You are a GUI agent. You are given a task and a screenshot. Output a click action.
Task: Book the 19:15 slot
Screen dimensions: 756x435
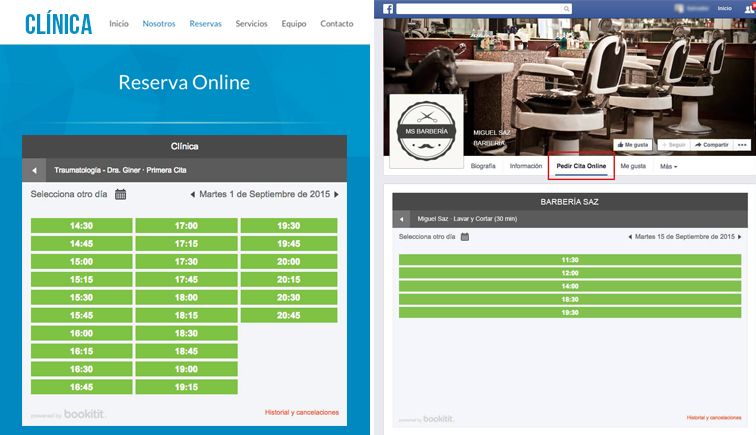187,387
